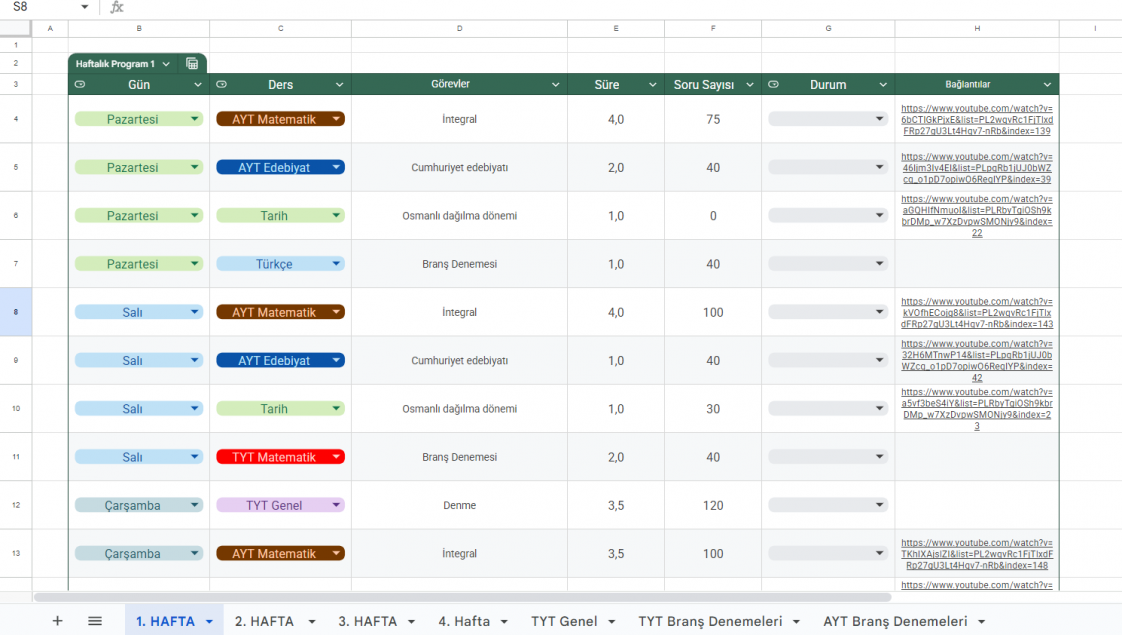Select the row 12 header number
The image size is (1122, 635).
click(16, 505)
